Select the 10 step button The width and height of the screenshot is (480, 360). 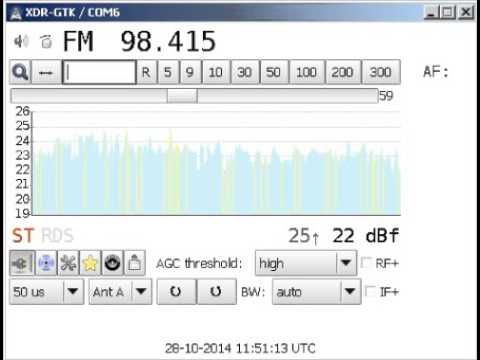(x=216, y=72)
